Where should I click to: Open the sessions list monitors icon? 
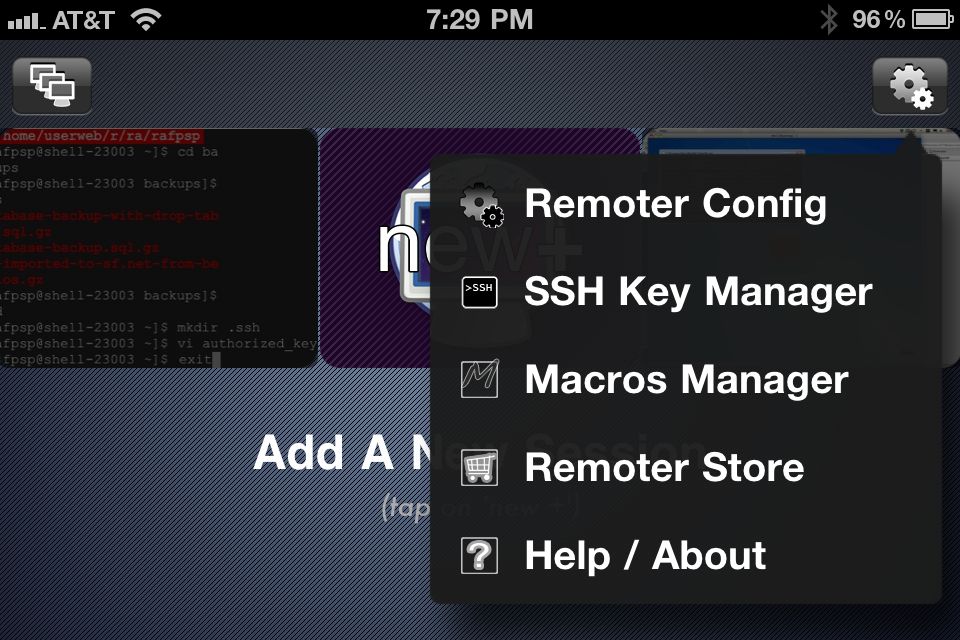[52, 86]
